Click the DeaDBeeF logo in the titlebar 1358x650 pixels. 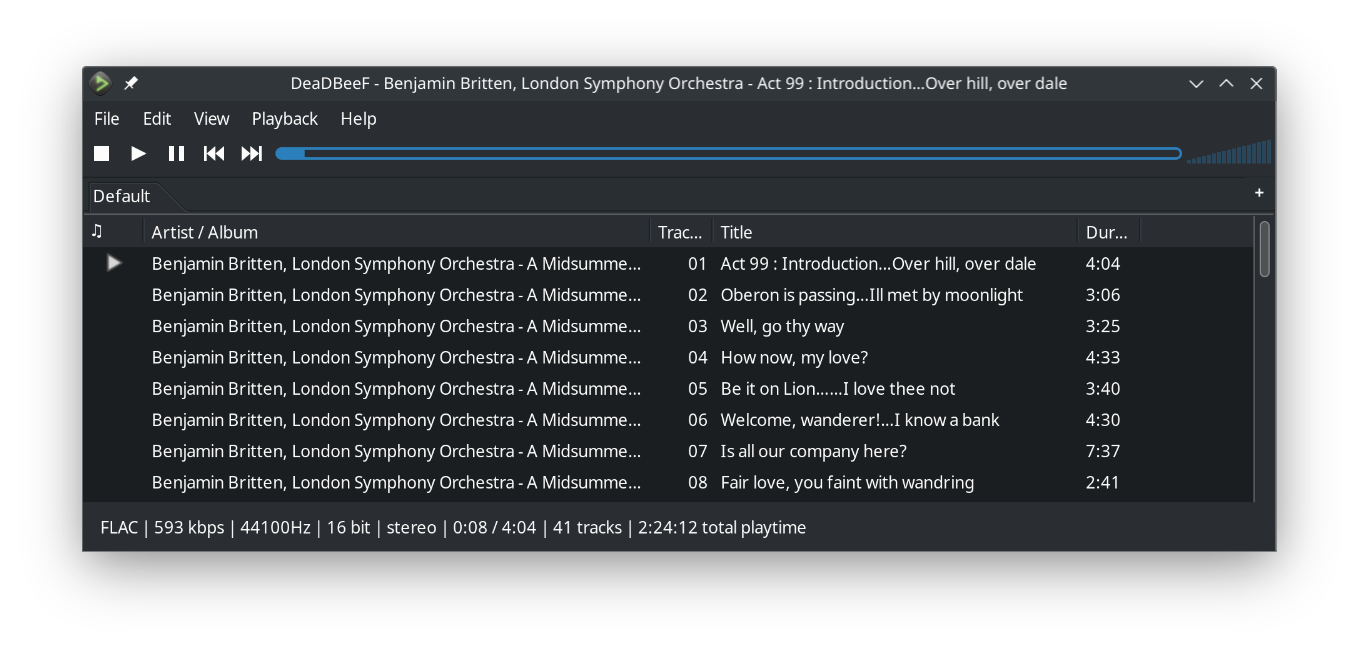coord(100,83)
